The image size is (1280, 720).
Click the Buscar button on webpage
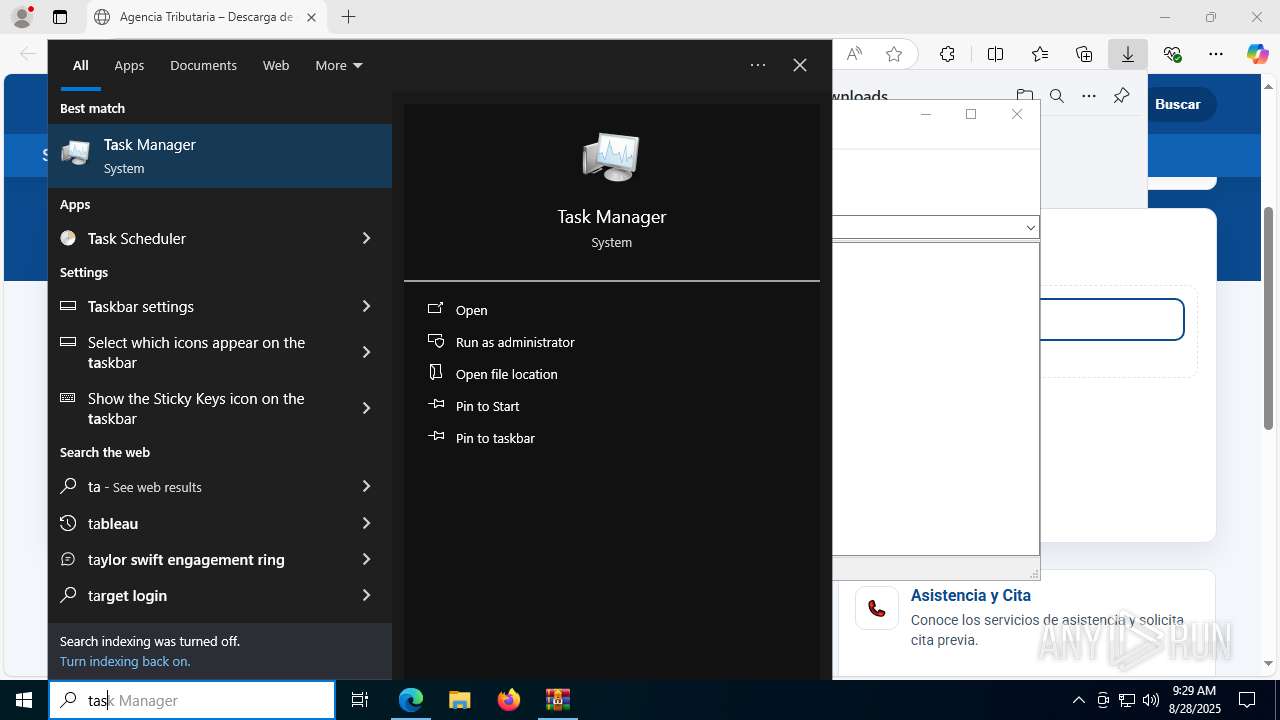coord(1177,104)
